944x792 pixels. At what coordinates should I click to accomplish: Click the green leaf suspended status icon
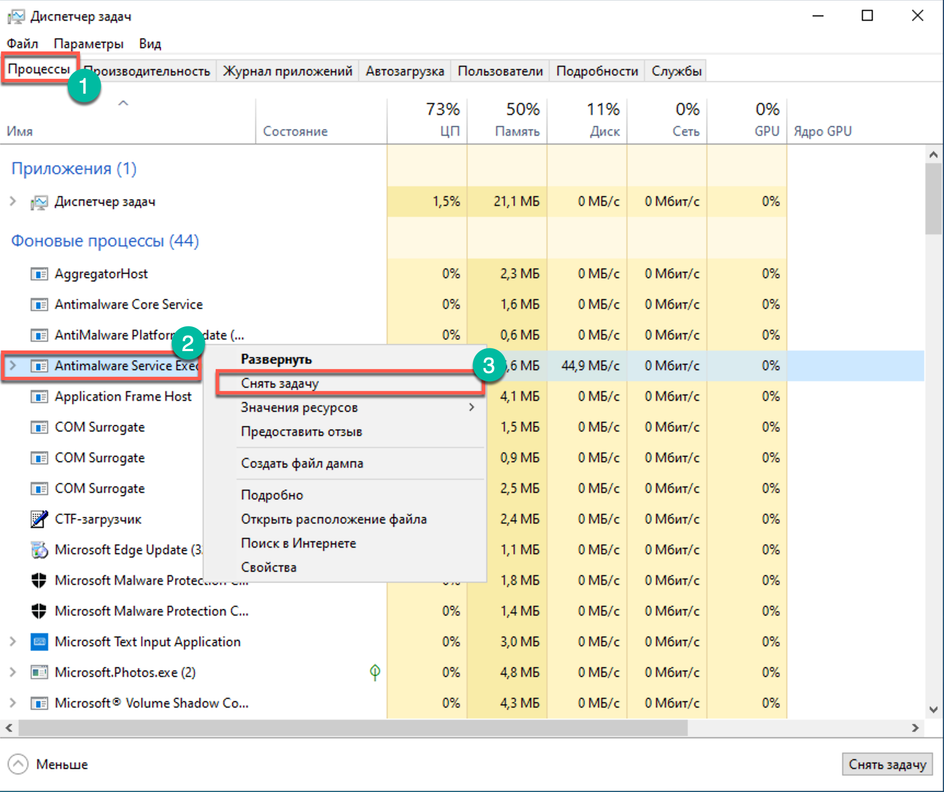pyautogui.click(x=375, y=672)
